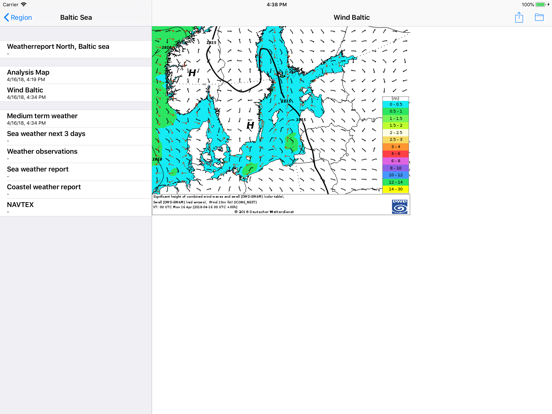Image resolution: width=552 pixels, height=414 pixels.
Task: Click the 14 - 30 yellow legend swatch
Action: (395, 189)
